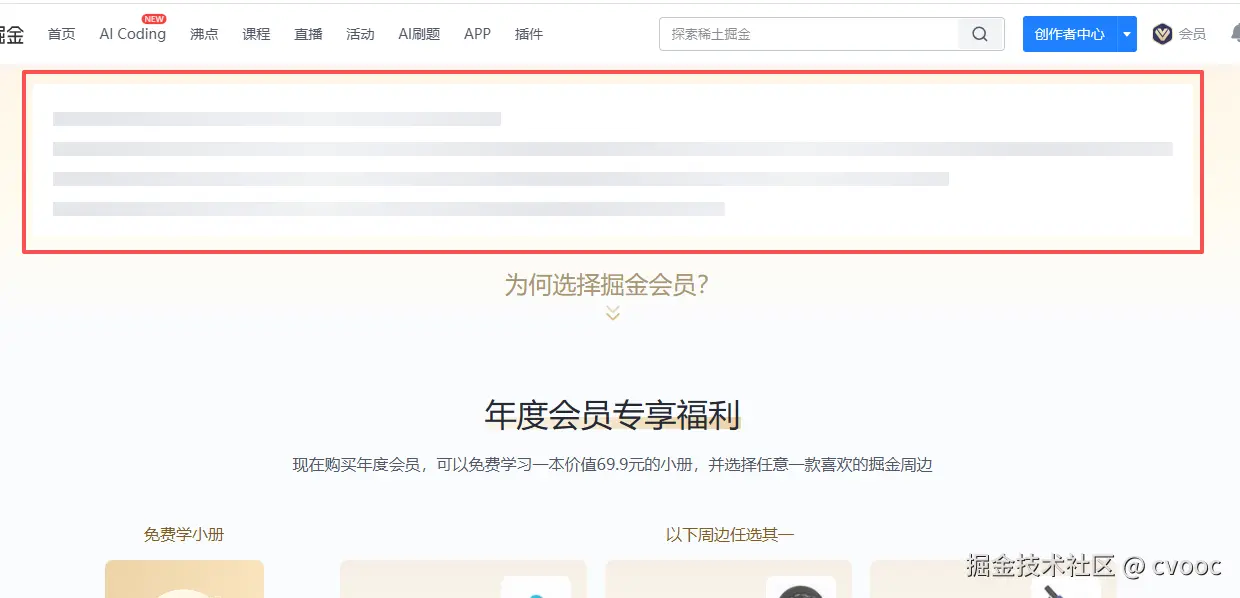This screenshot has height=598, width=1240.
Task: Click the 免费学小册 booklet thumbnail
Action: [x=184, y=580]
